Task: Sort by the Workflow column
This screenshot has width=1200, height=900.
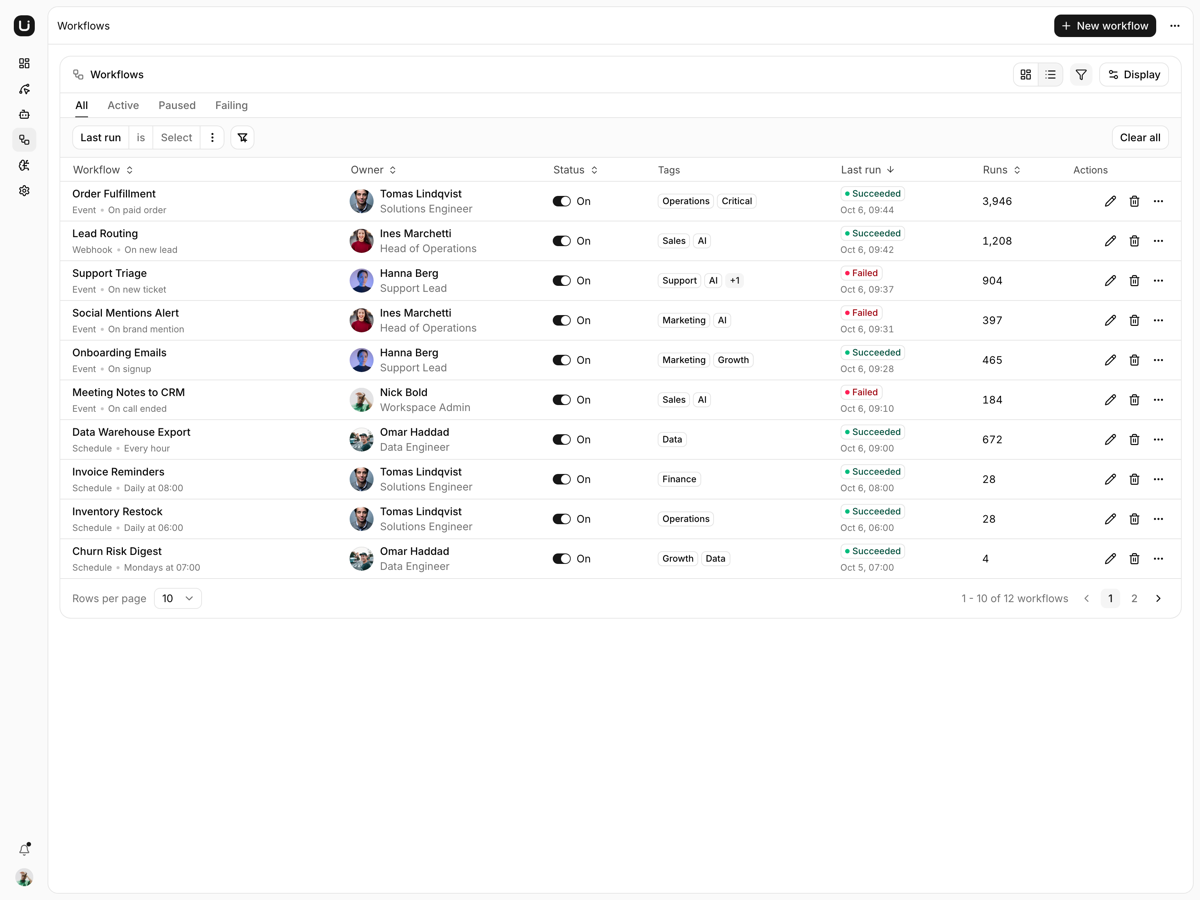Action: 103,170
